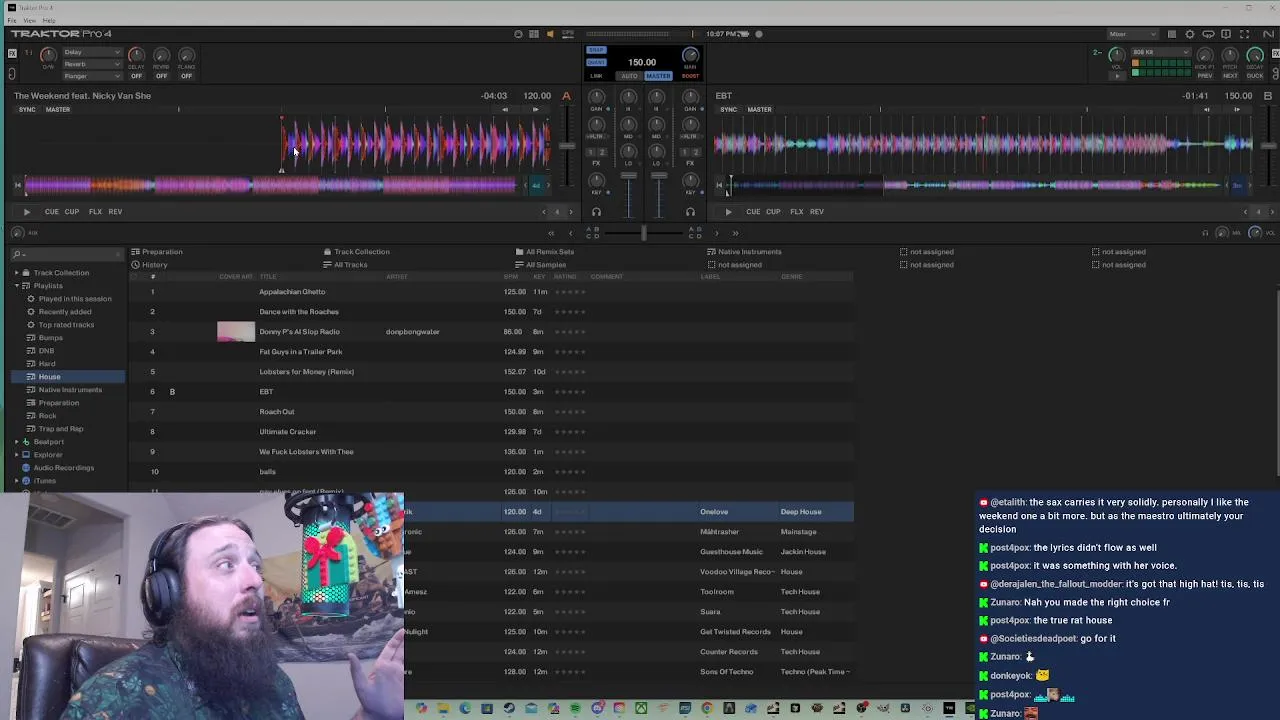Select the highlighted Onelove Deep House track row

(628, 512)
